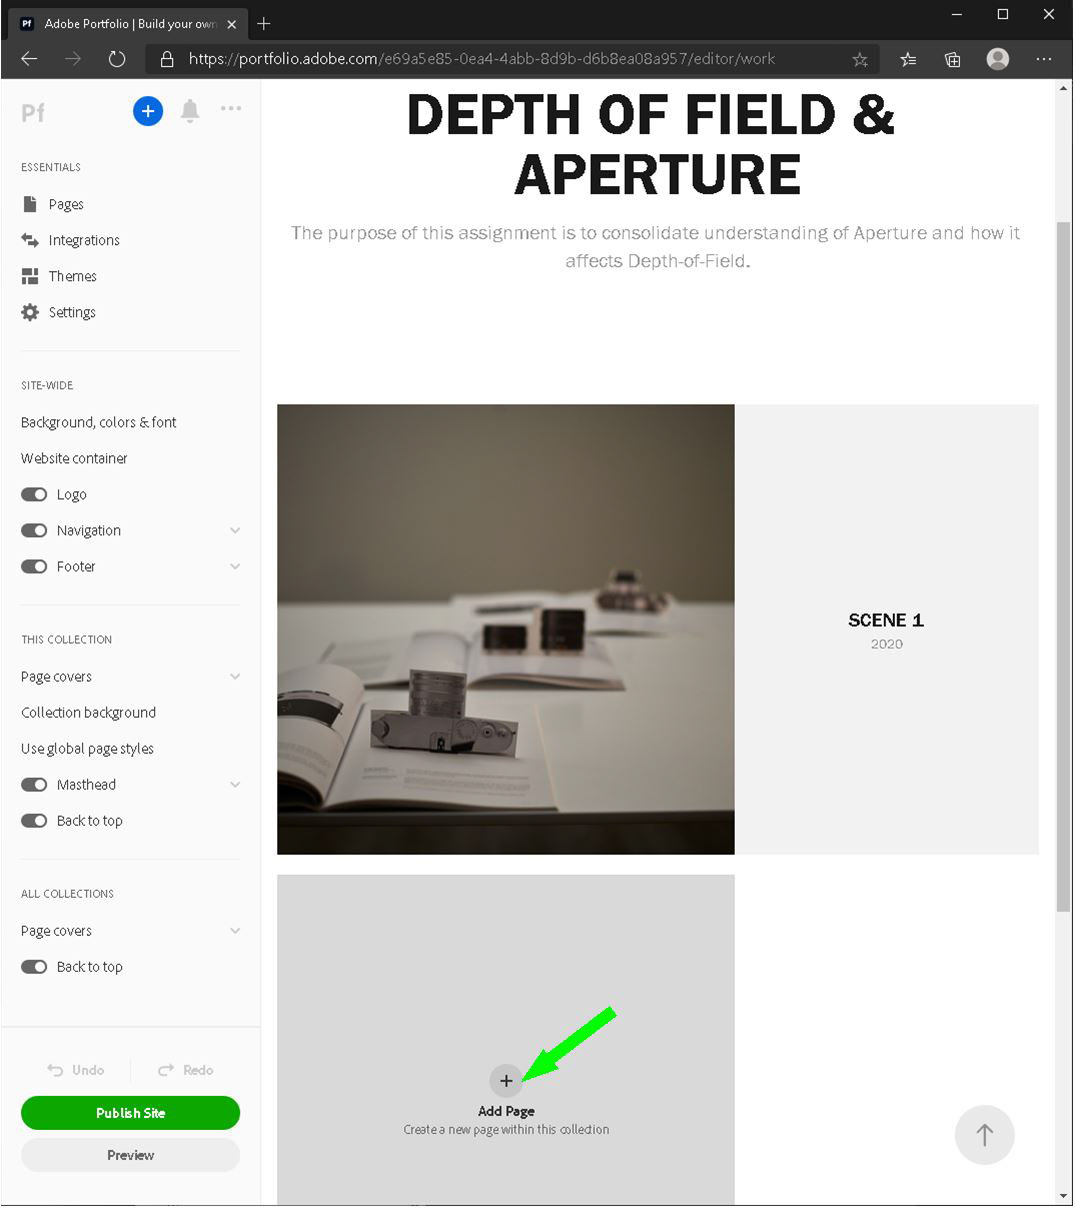This screenshot has height=1208, width=1076.
Task: Open the notifications bell icon
Action: coord(190,111)
